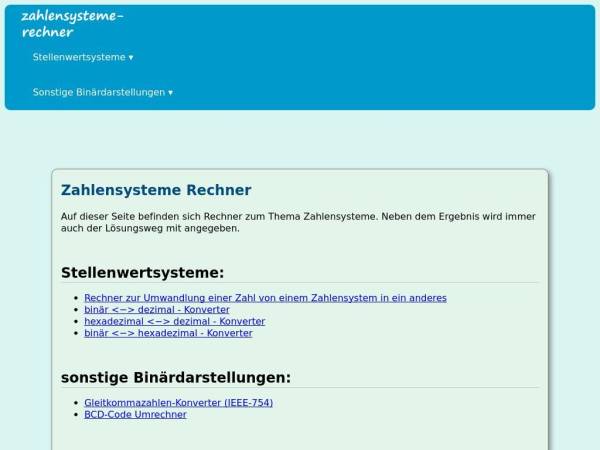Click the sonstige Binärdarstellungen: section heading
Viewport: 600px width, 450px height.
pyautogui.click(x=176, y=378)
